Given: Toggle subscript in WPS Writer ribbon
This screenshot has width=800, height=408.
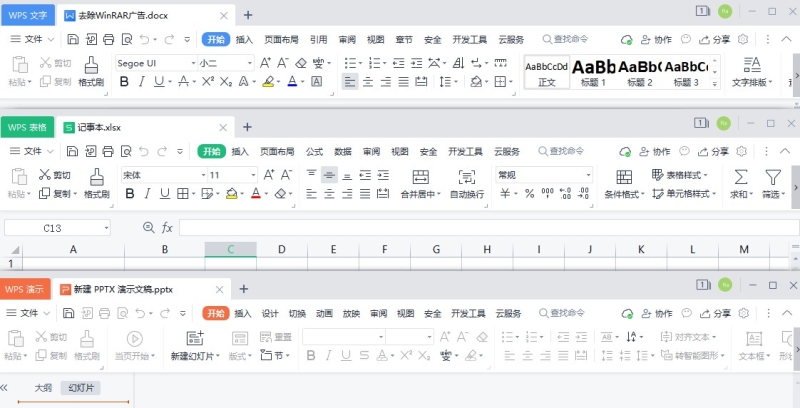Looking at the screenshot, I should (x=226, y=82).
